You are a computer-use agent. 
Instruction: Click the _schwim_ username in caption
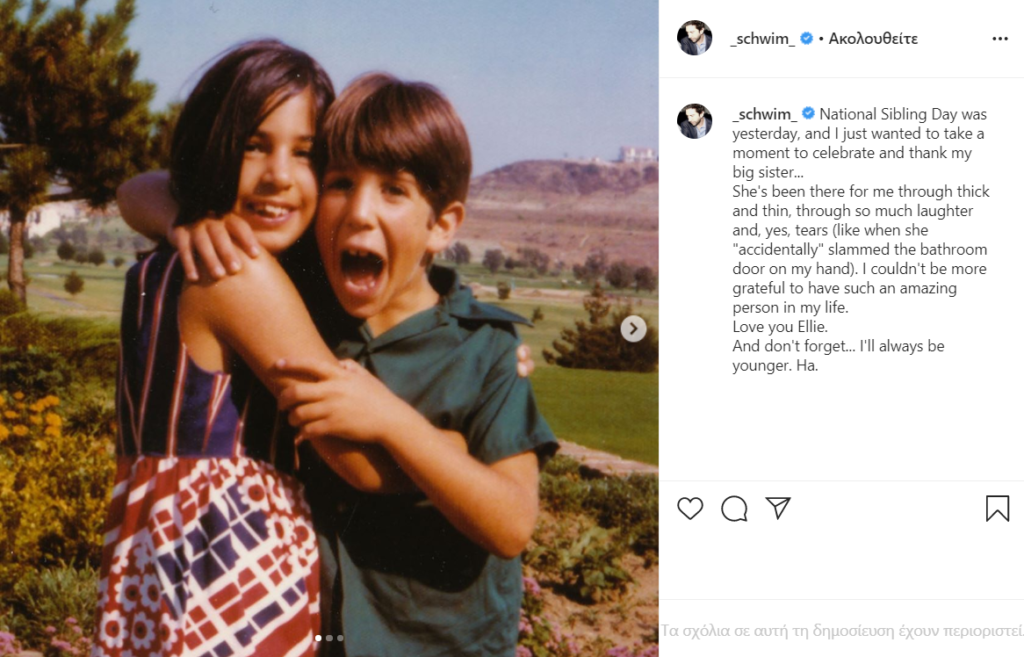[x=765, y=114]
